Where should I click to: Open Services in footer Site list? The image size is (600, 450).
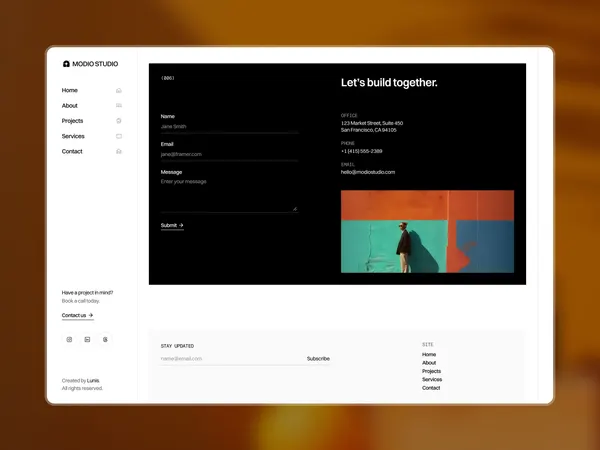click(x=432, y=379)
